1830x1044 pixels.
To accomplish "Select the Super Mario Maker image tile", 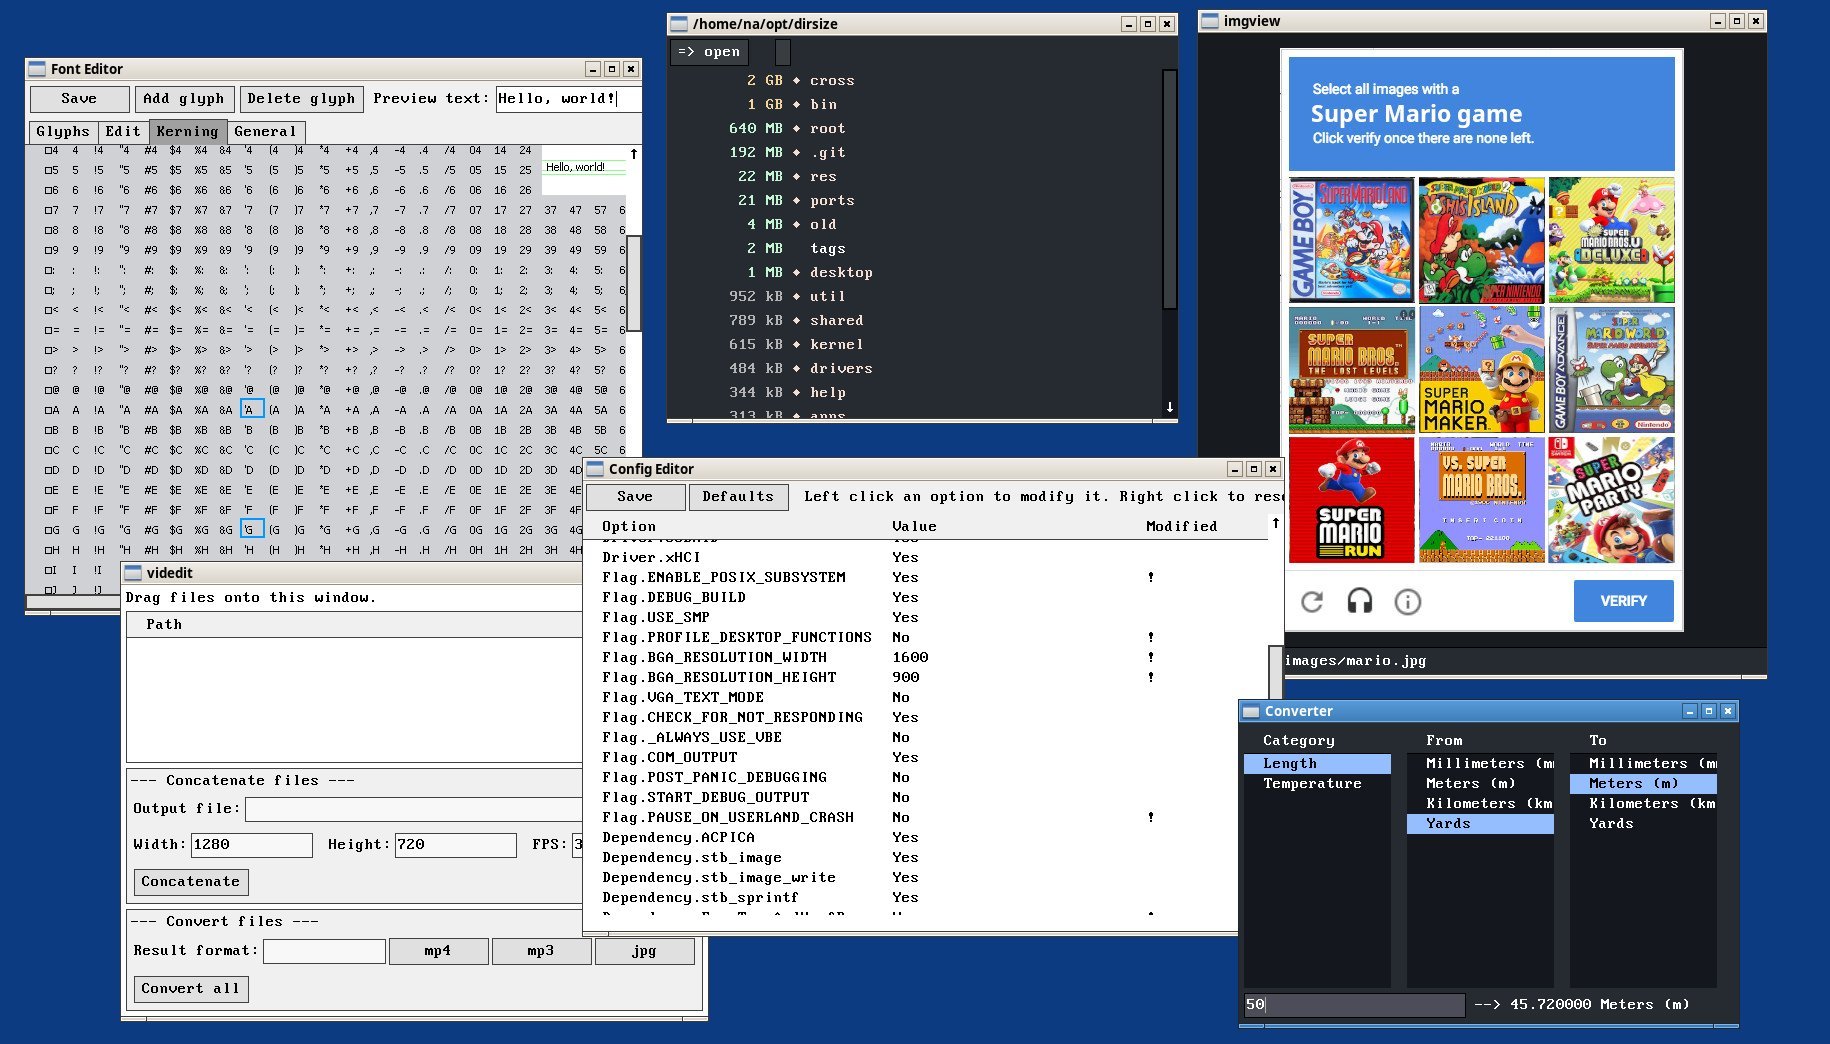I will click(1481, 370).
